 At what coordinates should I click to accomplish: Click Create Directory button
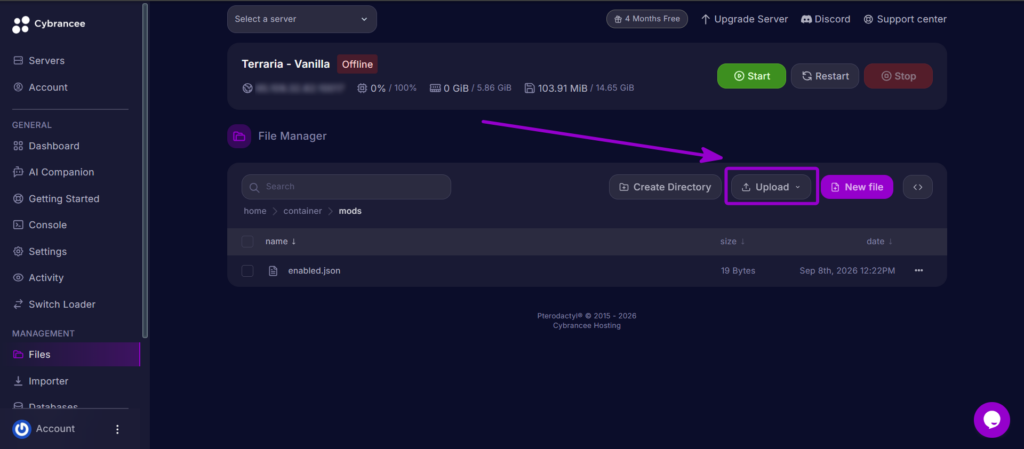pyautogui.click(x=665, y=187)
